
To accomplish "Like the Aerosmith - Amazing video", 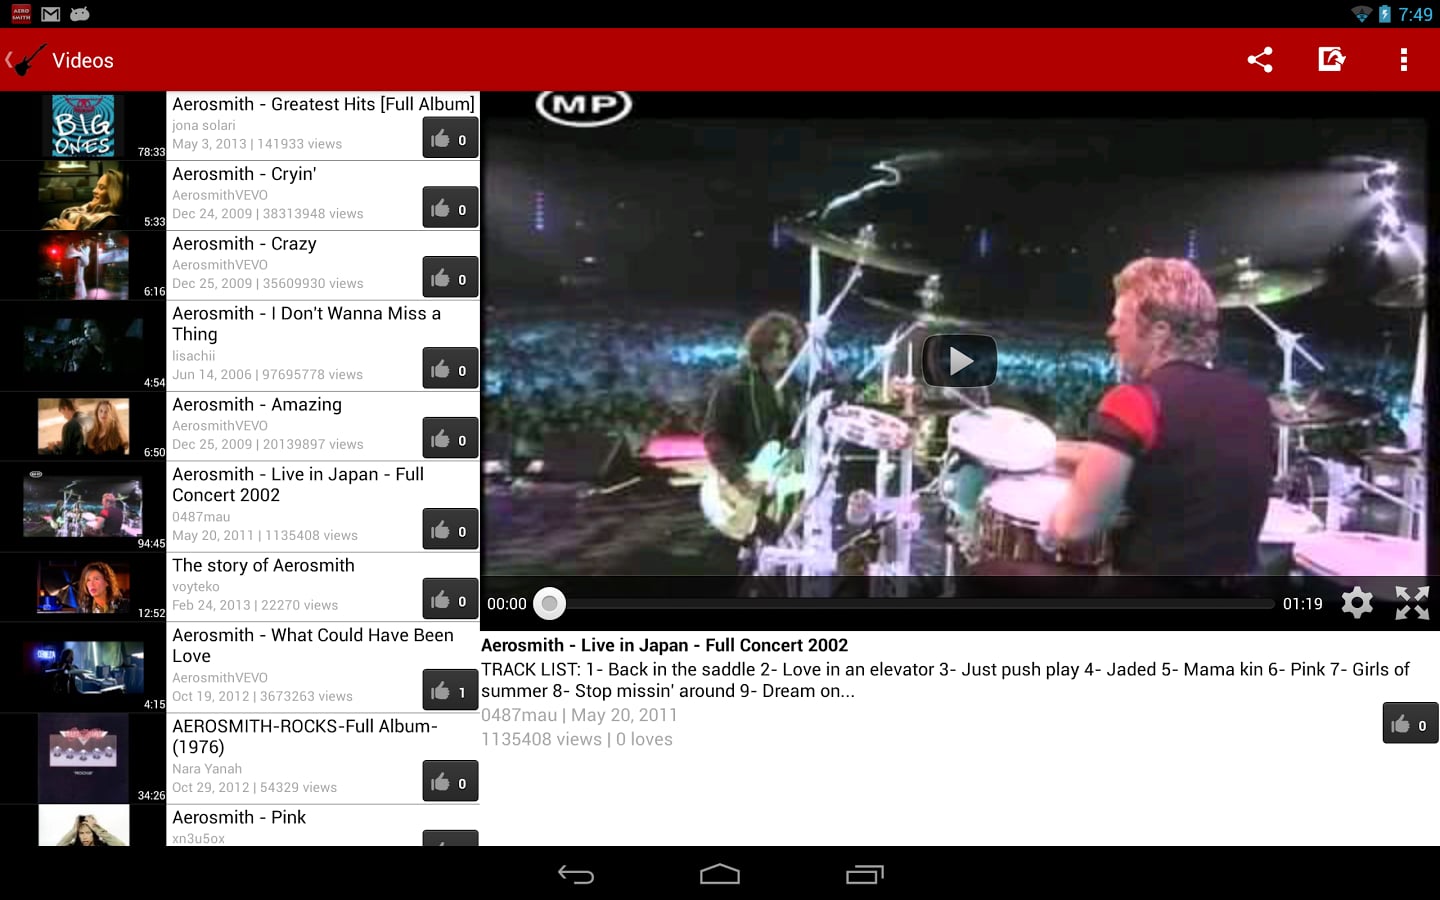I will coord(450,439).
